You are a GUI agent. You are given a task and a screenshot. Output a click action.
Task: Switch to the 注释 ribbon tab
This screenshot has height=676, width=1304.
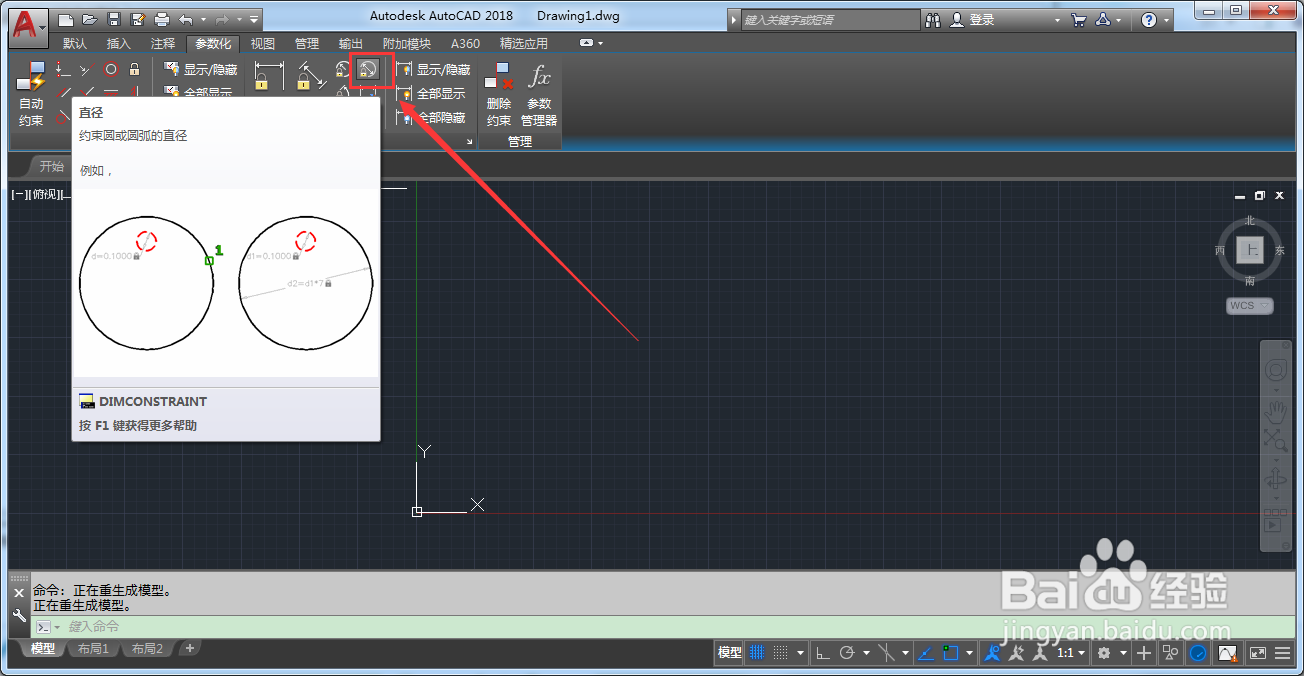pyautogui.click(x=163, y=43)
